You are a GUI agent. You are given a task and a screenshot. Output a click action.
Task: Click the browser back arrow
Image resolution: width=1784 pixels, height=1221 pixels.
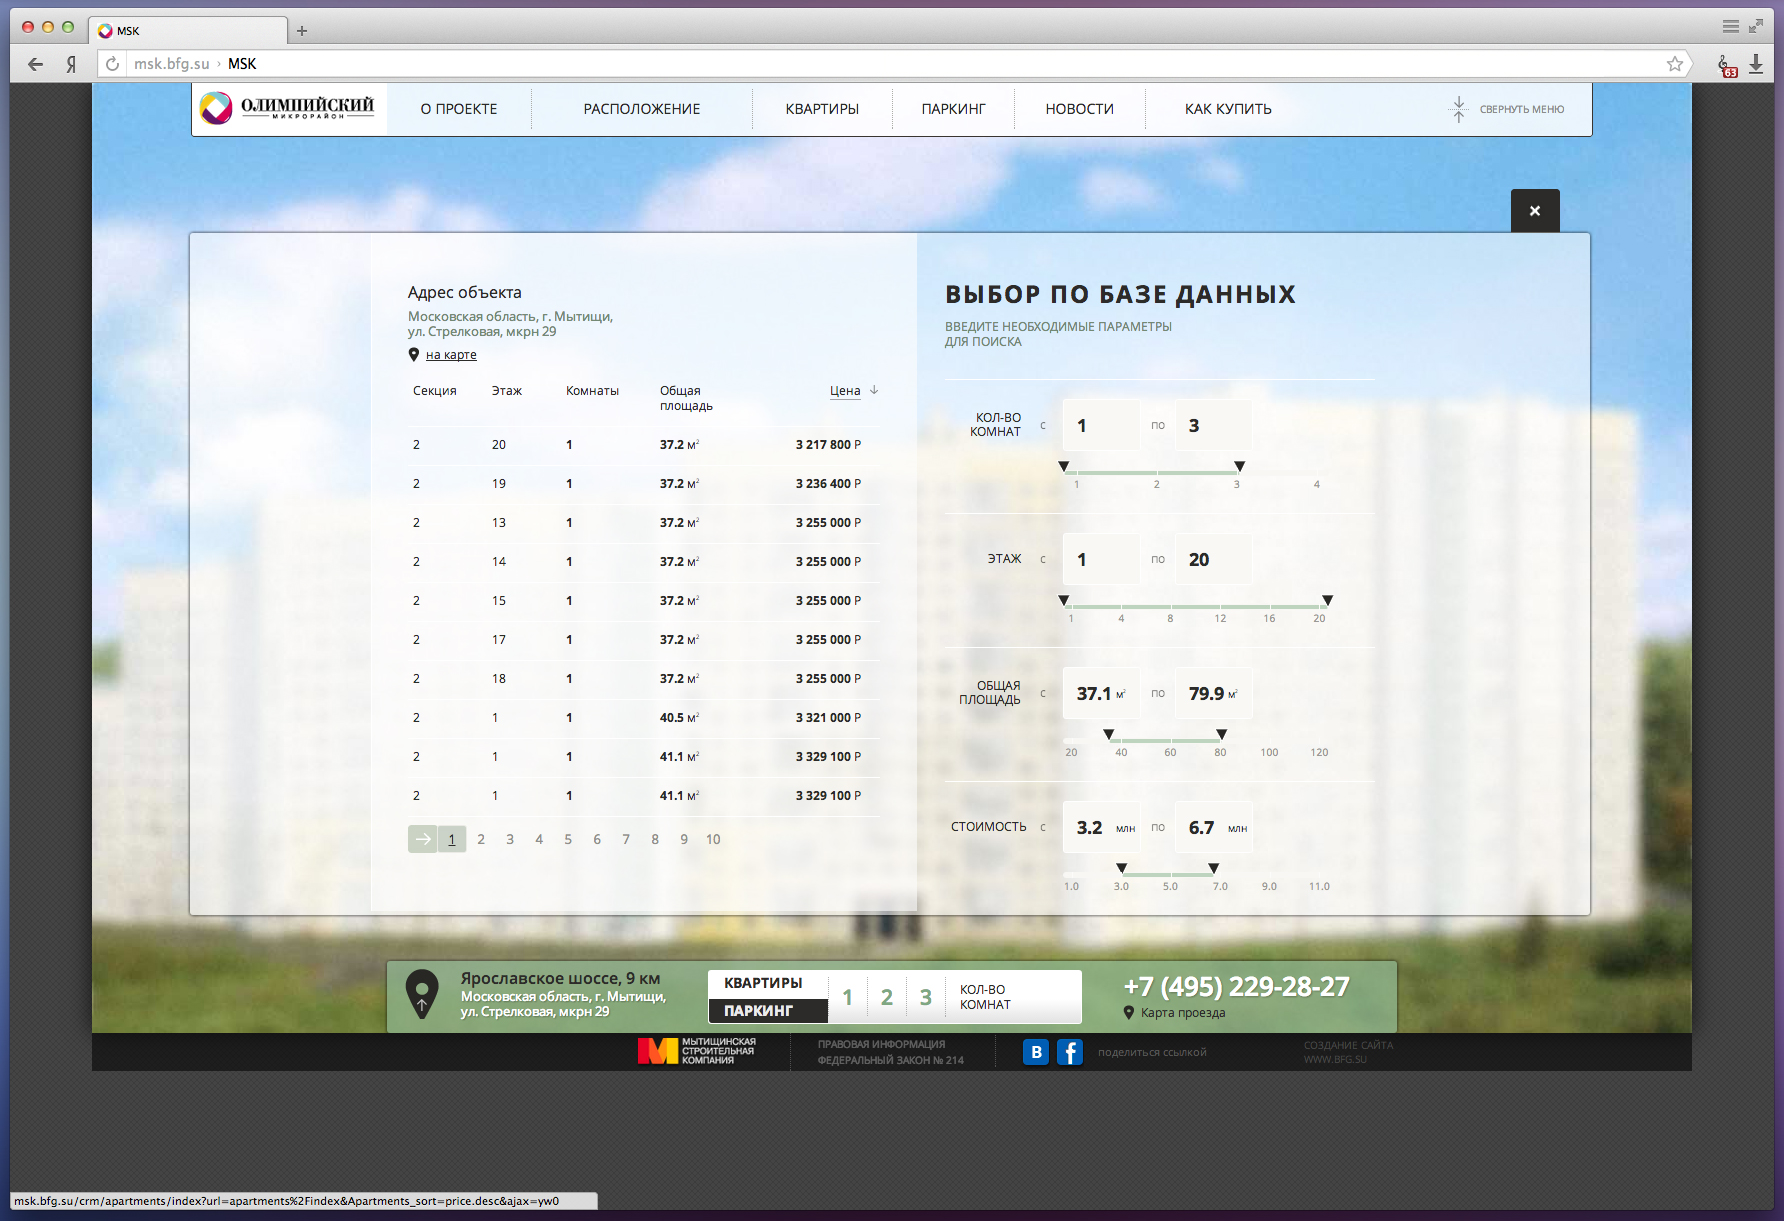pos(36,64)
